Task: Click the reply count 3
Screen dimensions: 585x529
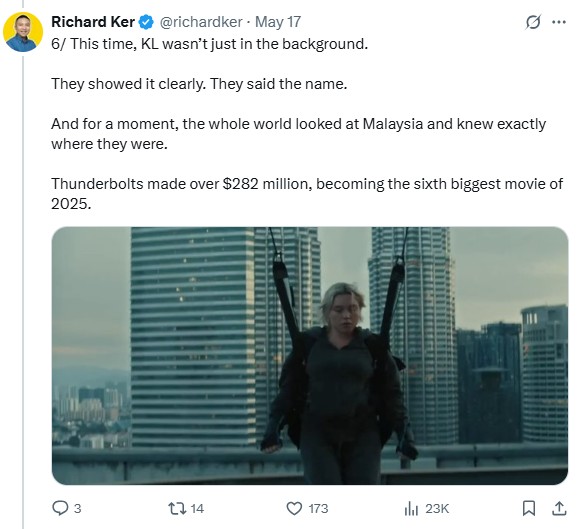Action: (77, 508)
